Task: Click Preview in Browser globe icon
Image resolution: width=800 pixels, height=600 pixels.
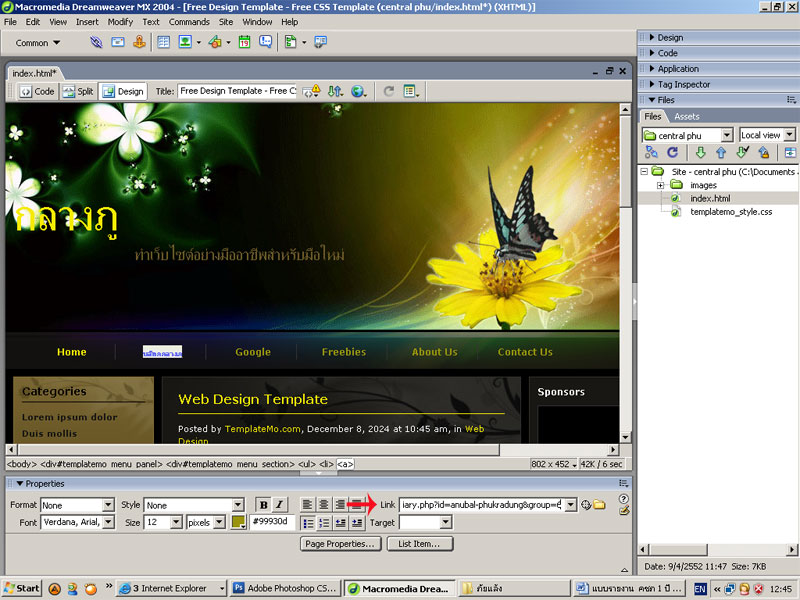Action: [358, 91]
